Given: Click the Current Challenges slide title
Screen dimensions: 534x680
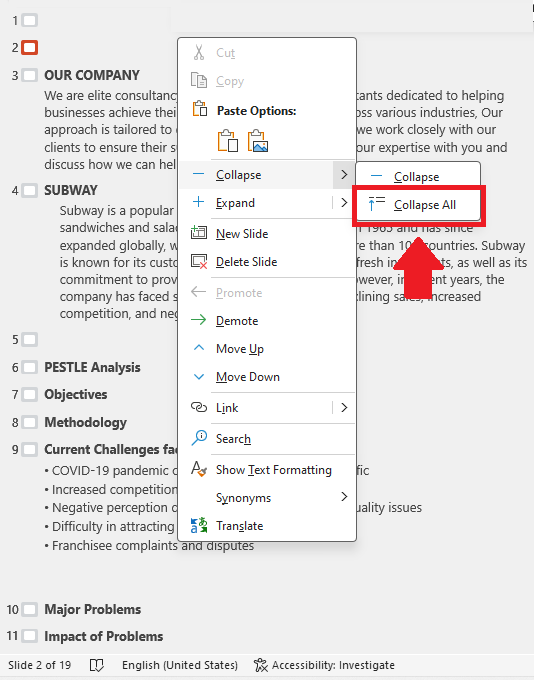Looking at the screenshot, I should (x=111, y=449).
